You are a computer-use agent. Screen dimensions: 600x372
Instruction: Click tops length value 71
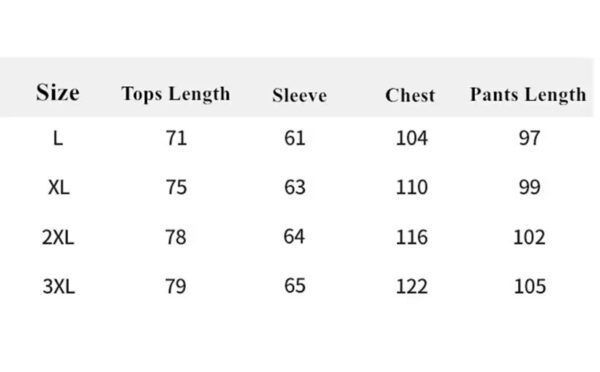pos(176,138)
